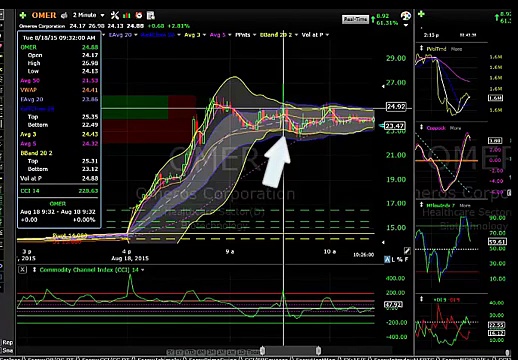This screenshot has height=360, width=518.
Task: Open the wrench and screwdriver tools icon
Action: click(x=115, y=15)
